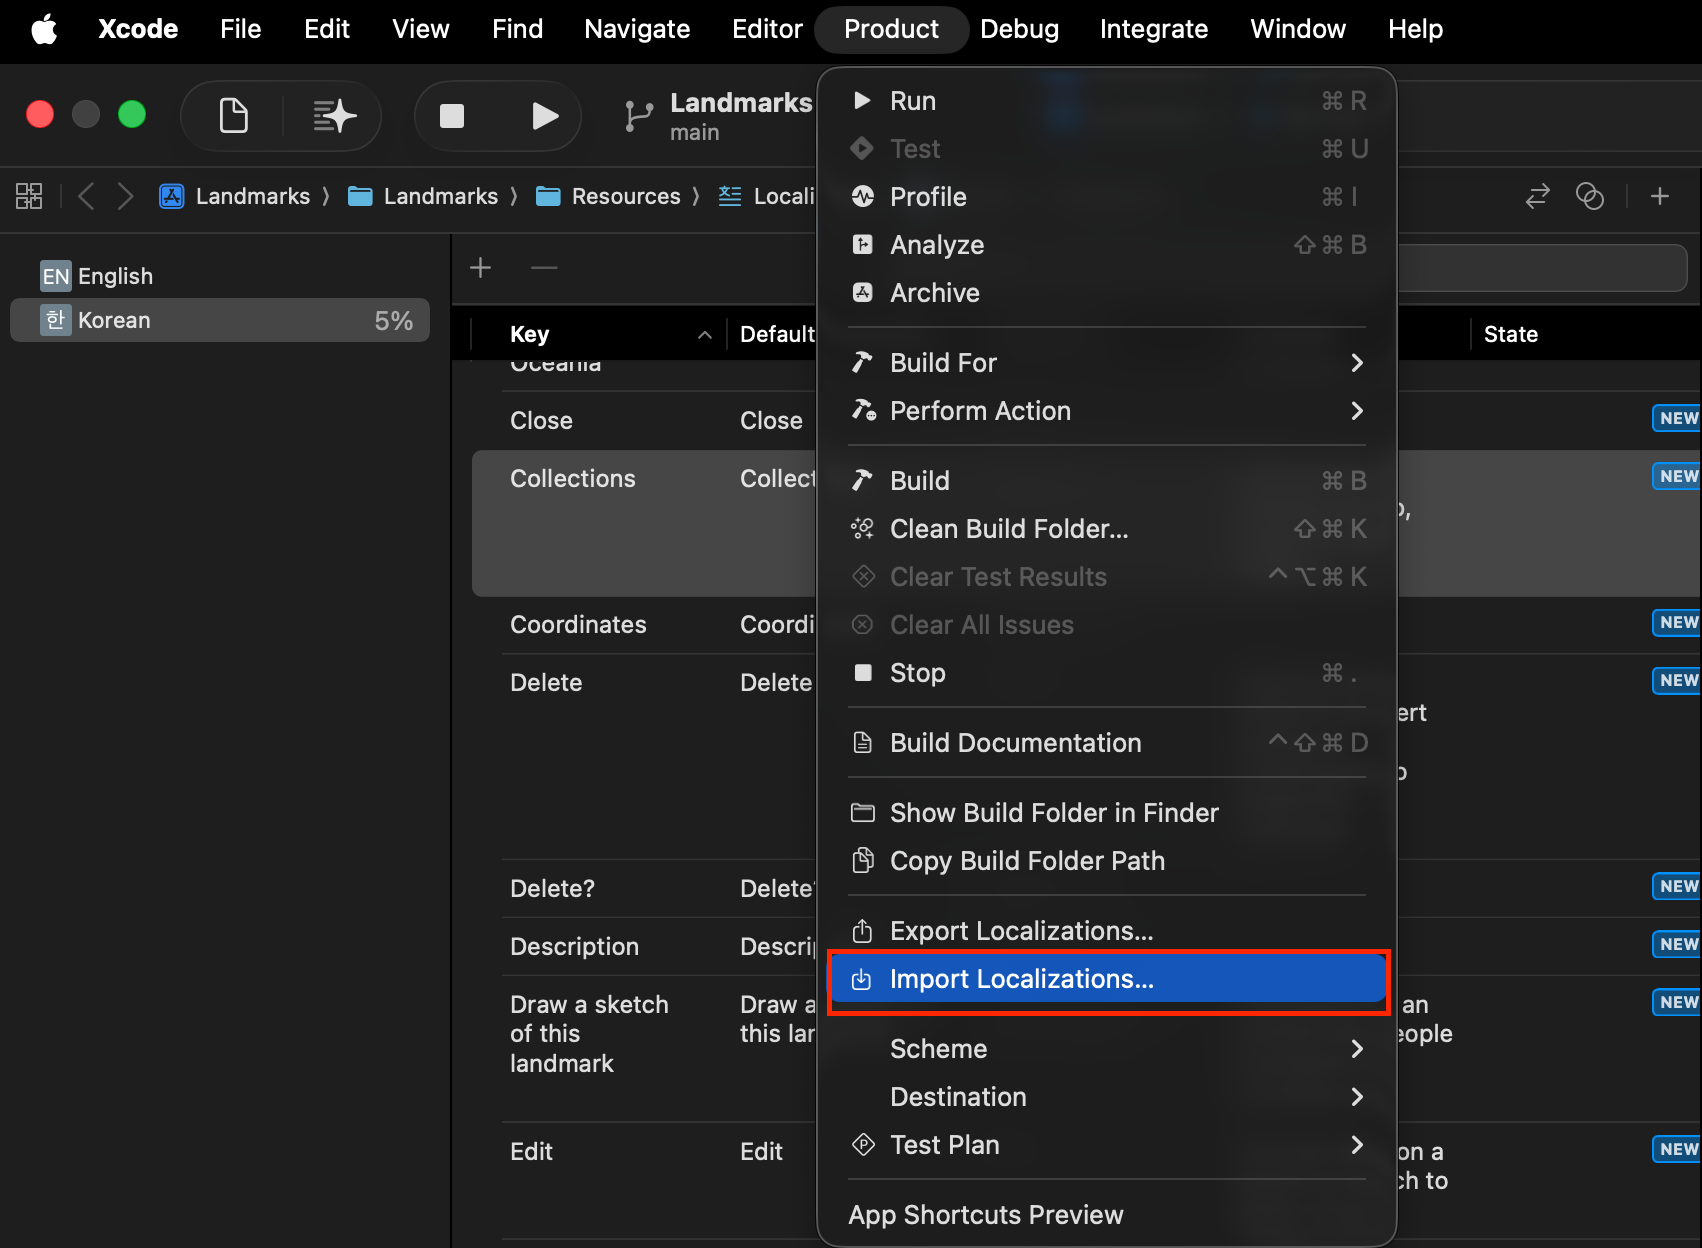Stop the running app via toolbar square

coord(452,116)
